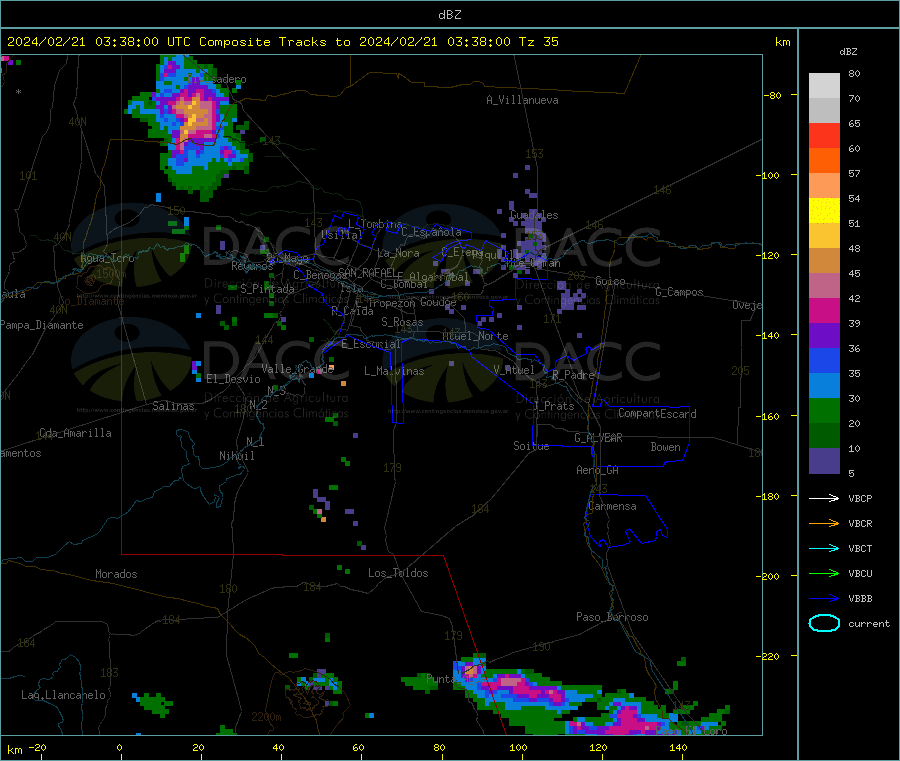Click the R_Padre label
The image size is (900, 761).
click(573, 375)
